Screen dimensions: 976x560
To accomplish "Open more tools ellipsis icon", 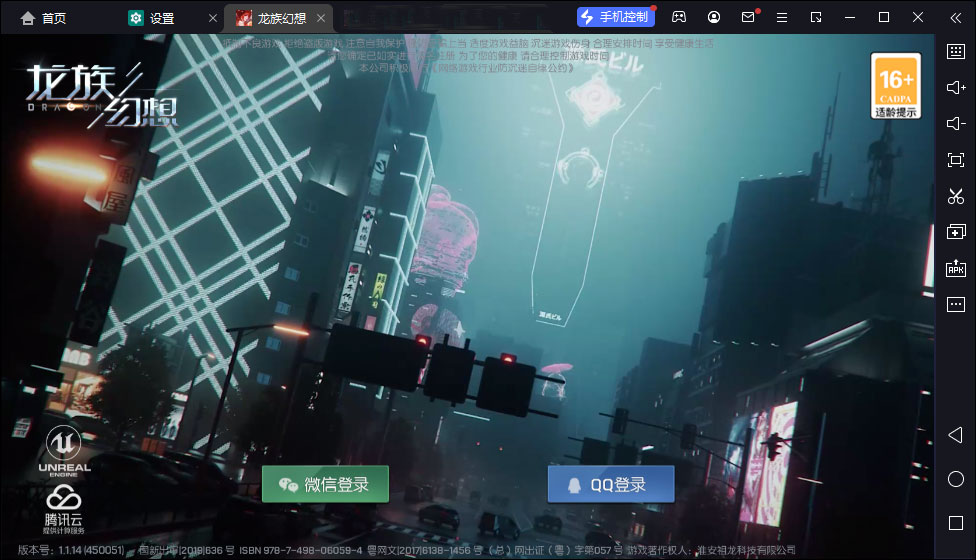I will point(955,304).
